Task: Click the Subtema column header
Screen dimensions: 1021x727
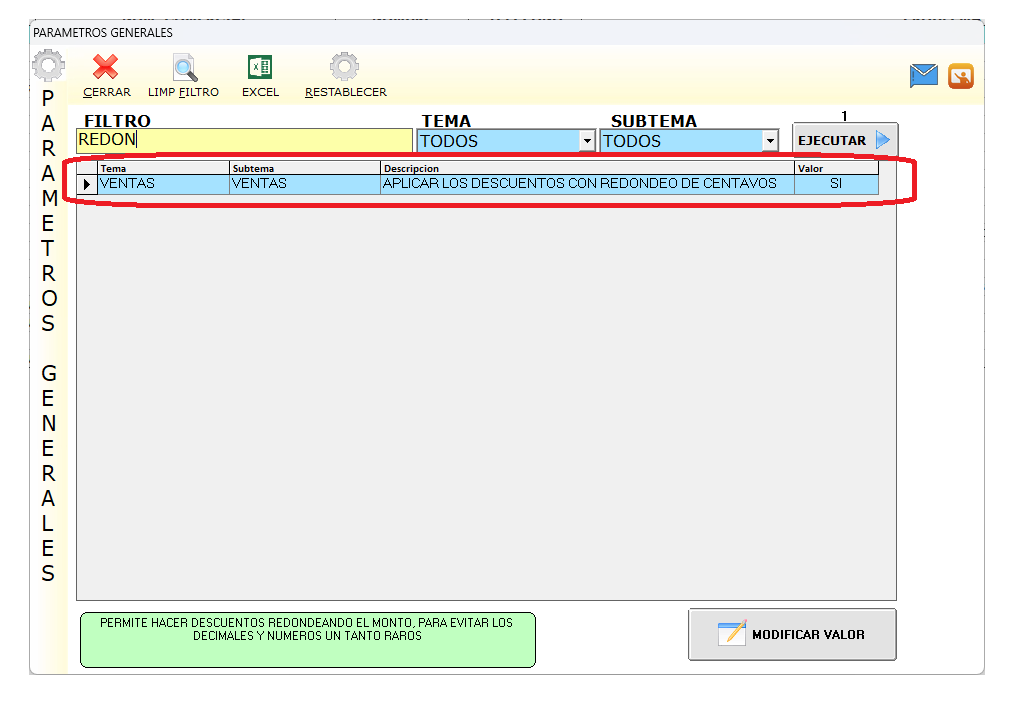Action: pos(304,168)
